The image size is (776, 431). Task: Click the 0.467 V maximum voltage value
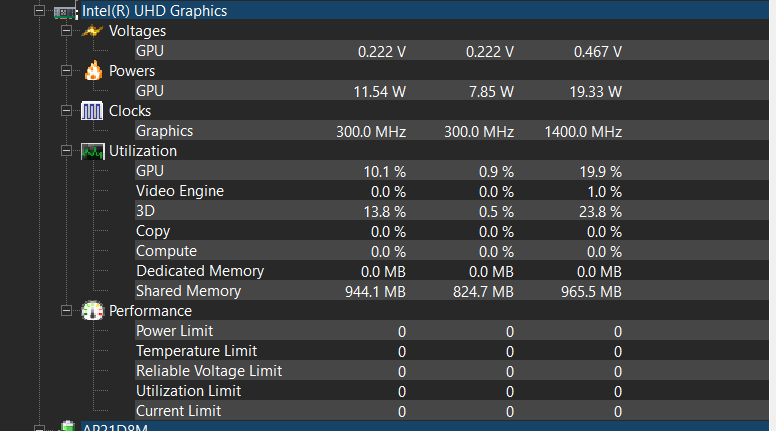click(597, 51)
